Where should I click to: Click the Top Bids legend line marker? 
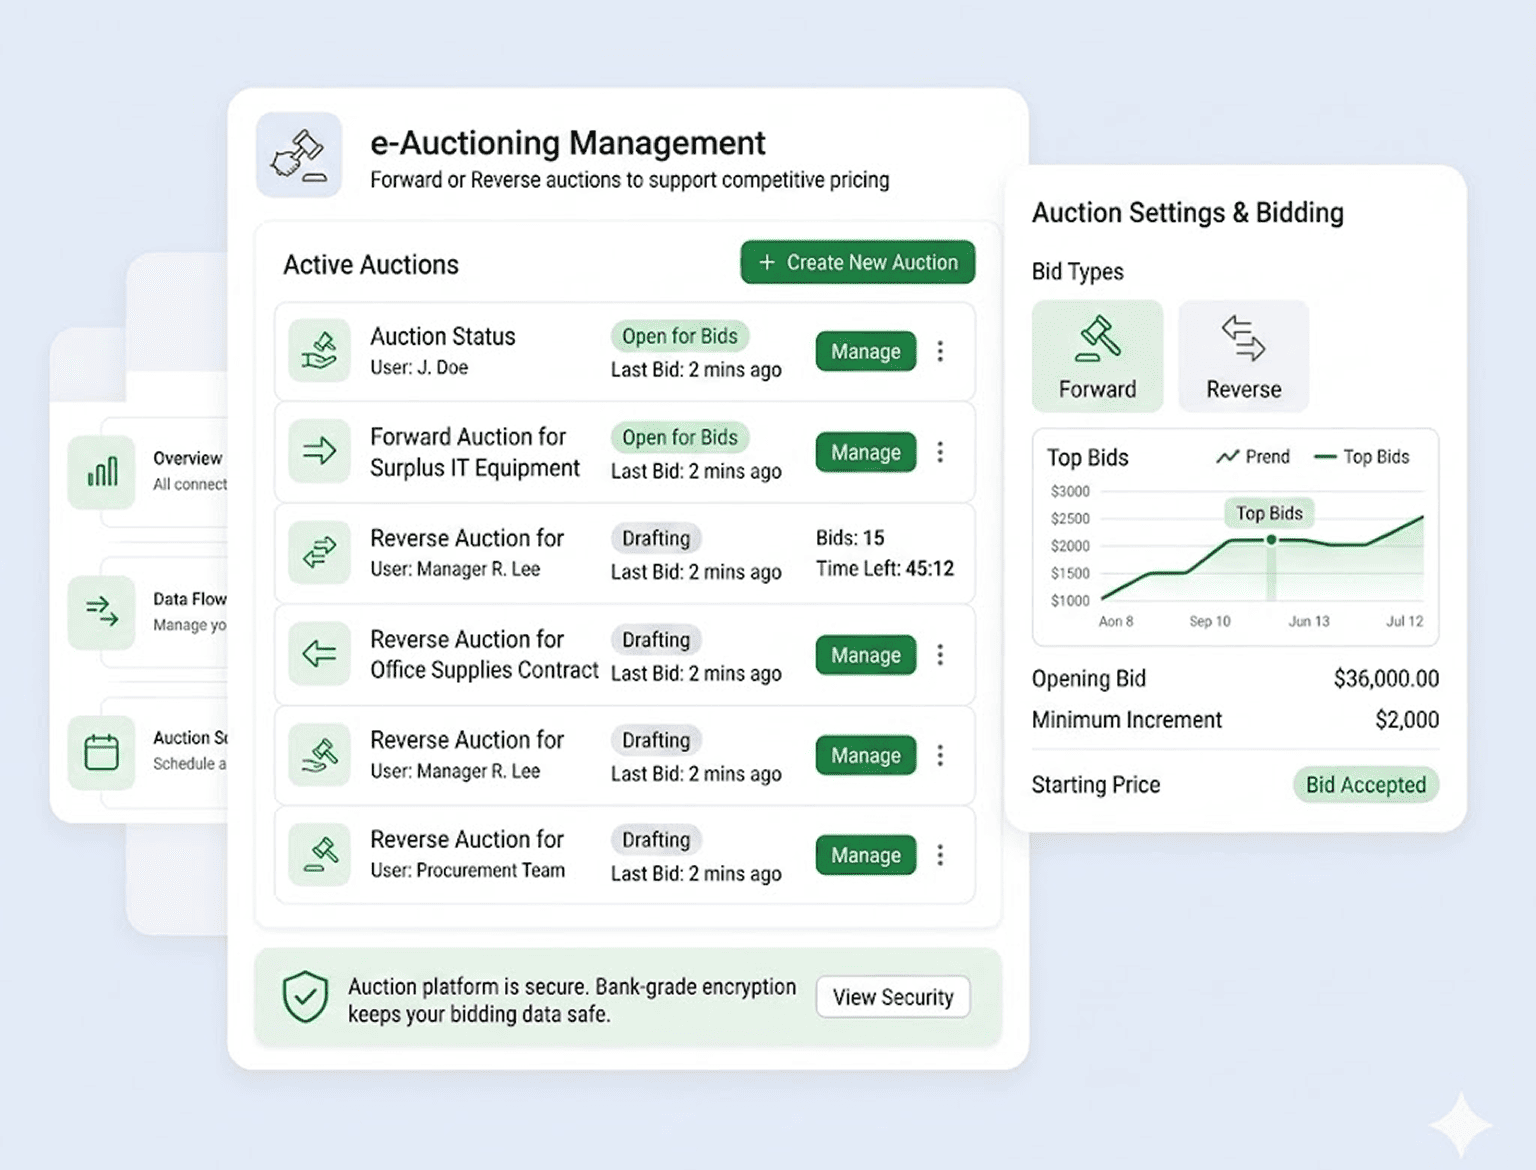coord(1325,457)
